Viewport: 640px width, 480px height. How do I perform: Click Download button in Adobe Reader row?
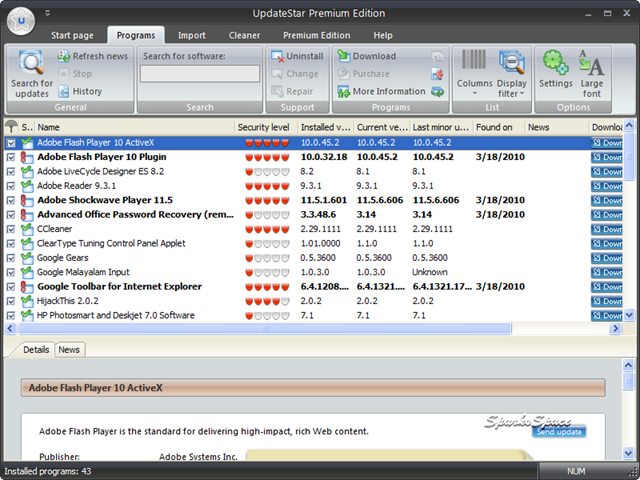coord(607,186)
